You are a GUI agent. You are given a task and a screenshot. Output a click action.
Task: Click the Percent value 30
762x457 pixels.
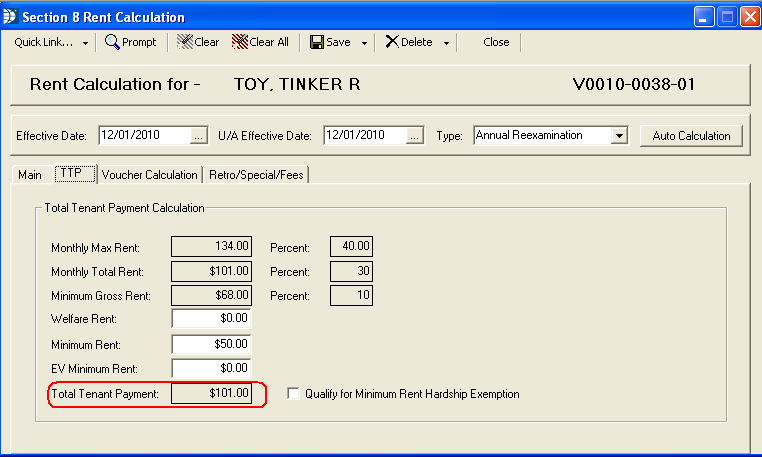click(351, 271)
